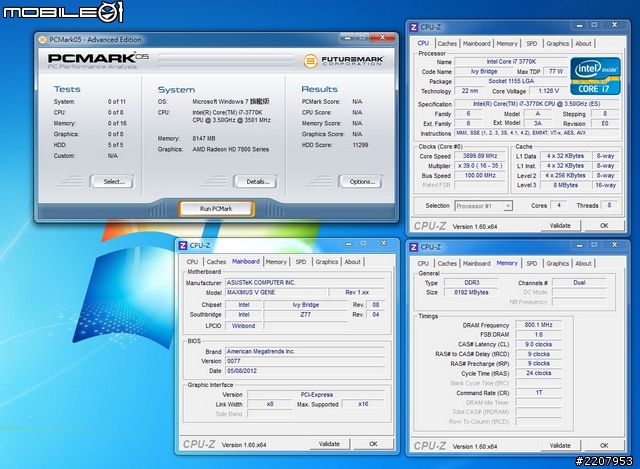
Task: Click HDD tests count 5 of 5
Action: [115, 145]
